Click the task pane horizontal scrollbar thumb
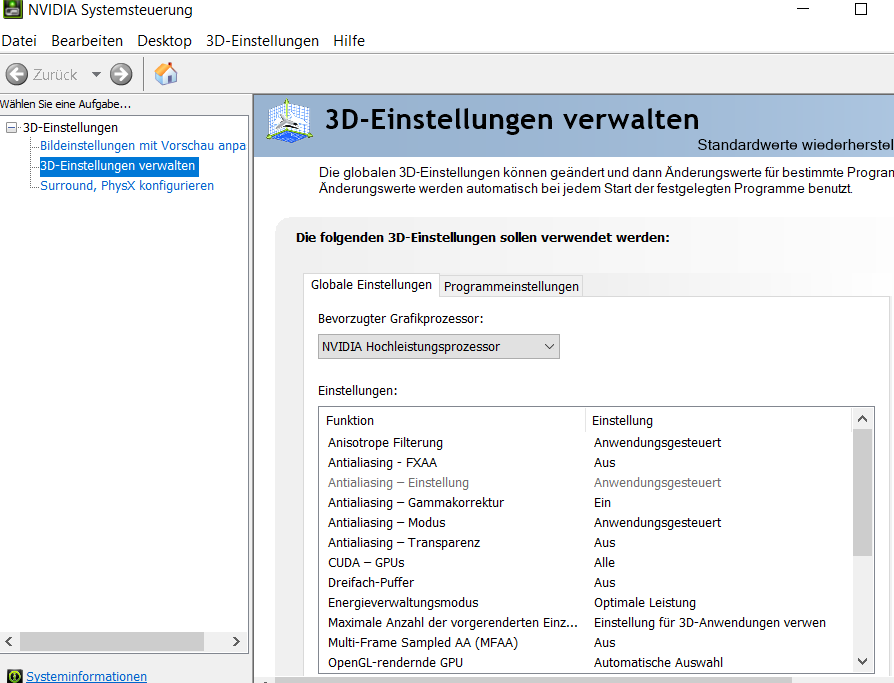The height and width of the screenshot is (683, 894). [112, 641]
